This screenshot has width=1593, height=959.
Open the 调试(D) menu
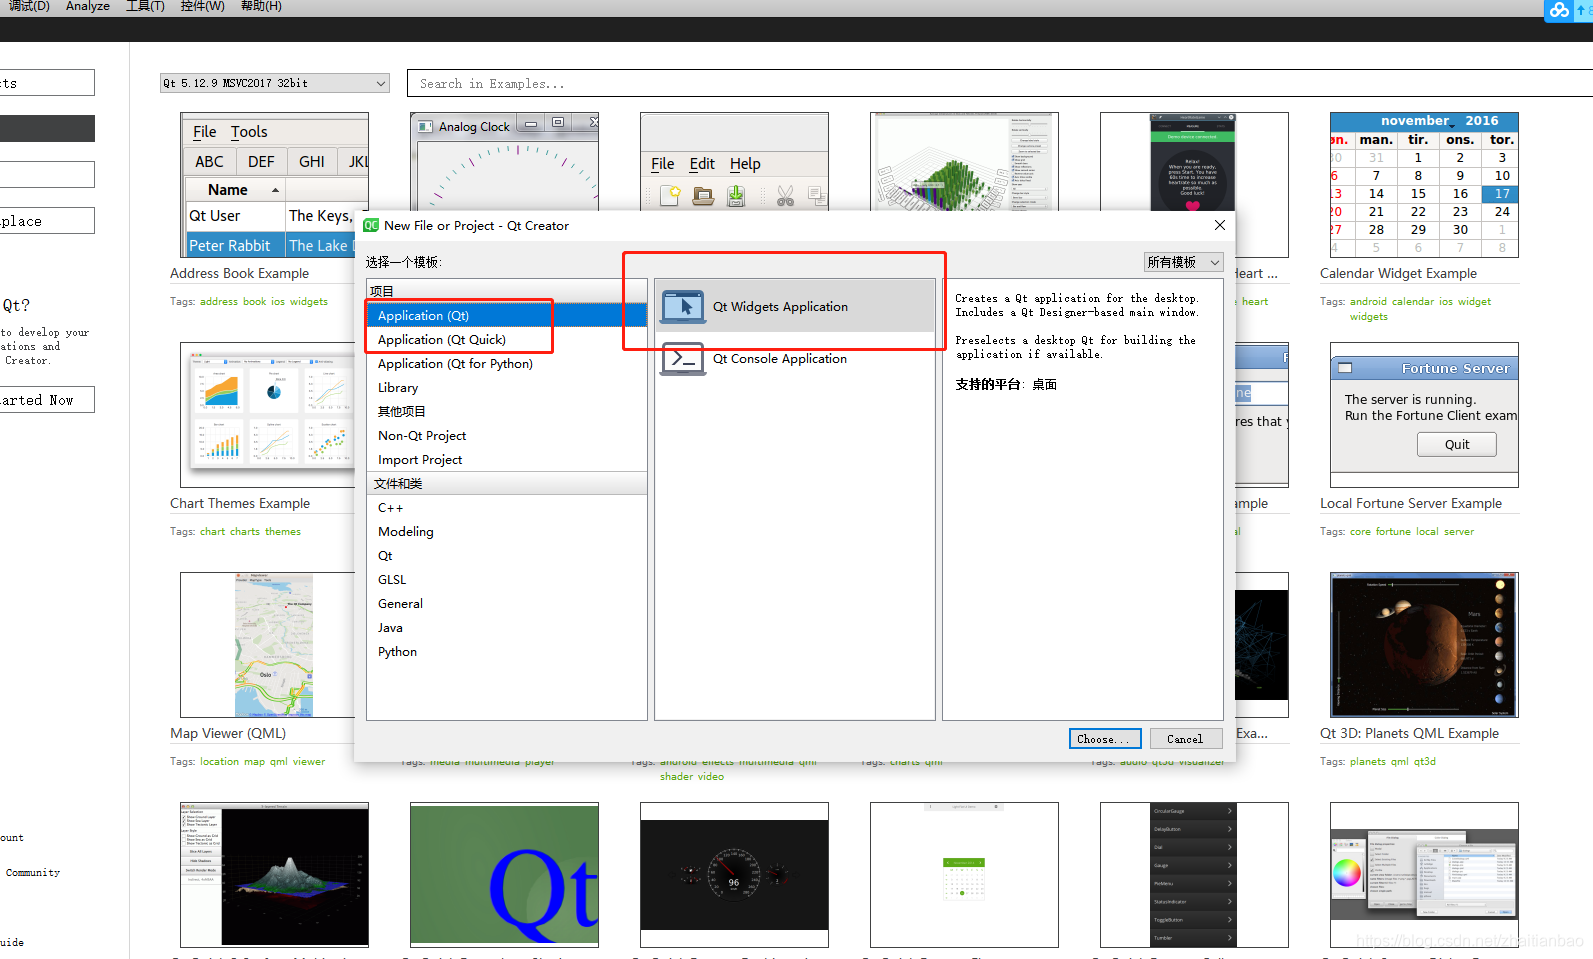coord(29,6)
